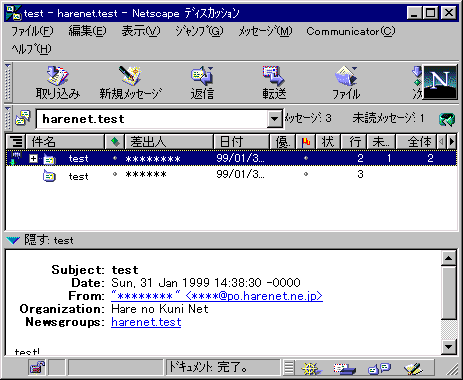Toggle flag marker on second test message

pyautogui.click(x=306, y=174)
